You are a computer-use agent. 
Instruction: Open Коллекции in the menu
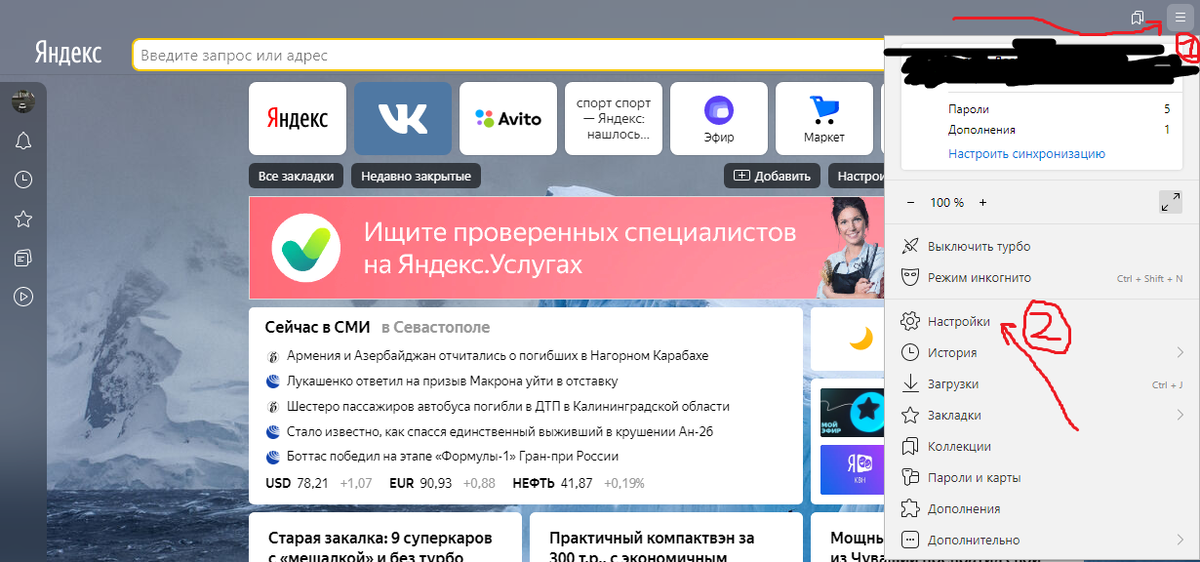click(x=1042, y=446)
